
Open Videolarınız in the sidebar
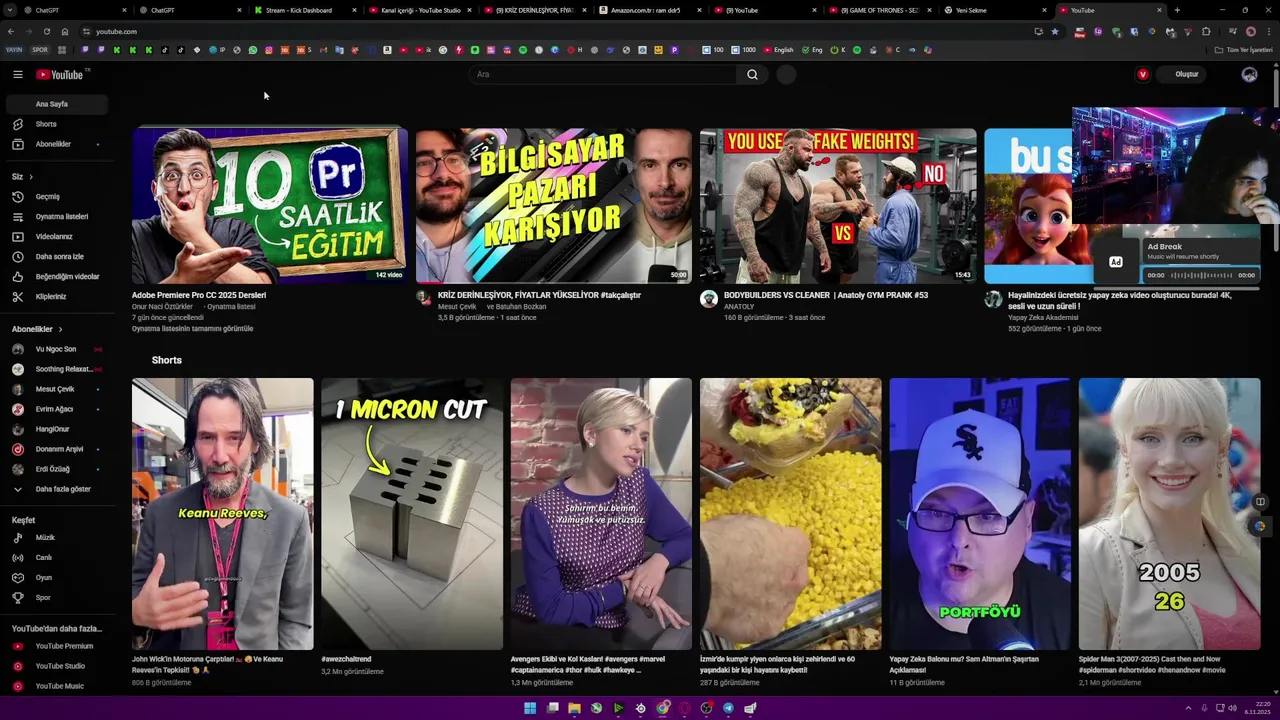coord(56,237)
